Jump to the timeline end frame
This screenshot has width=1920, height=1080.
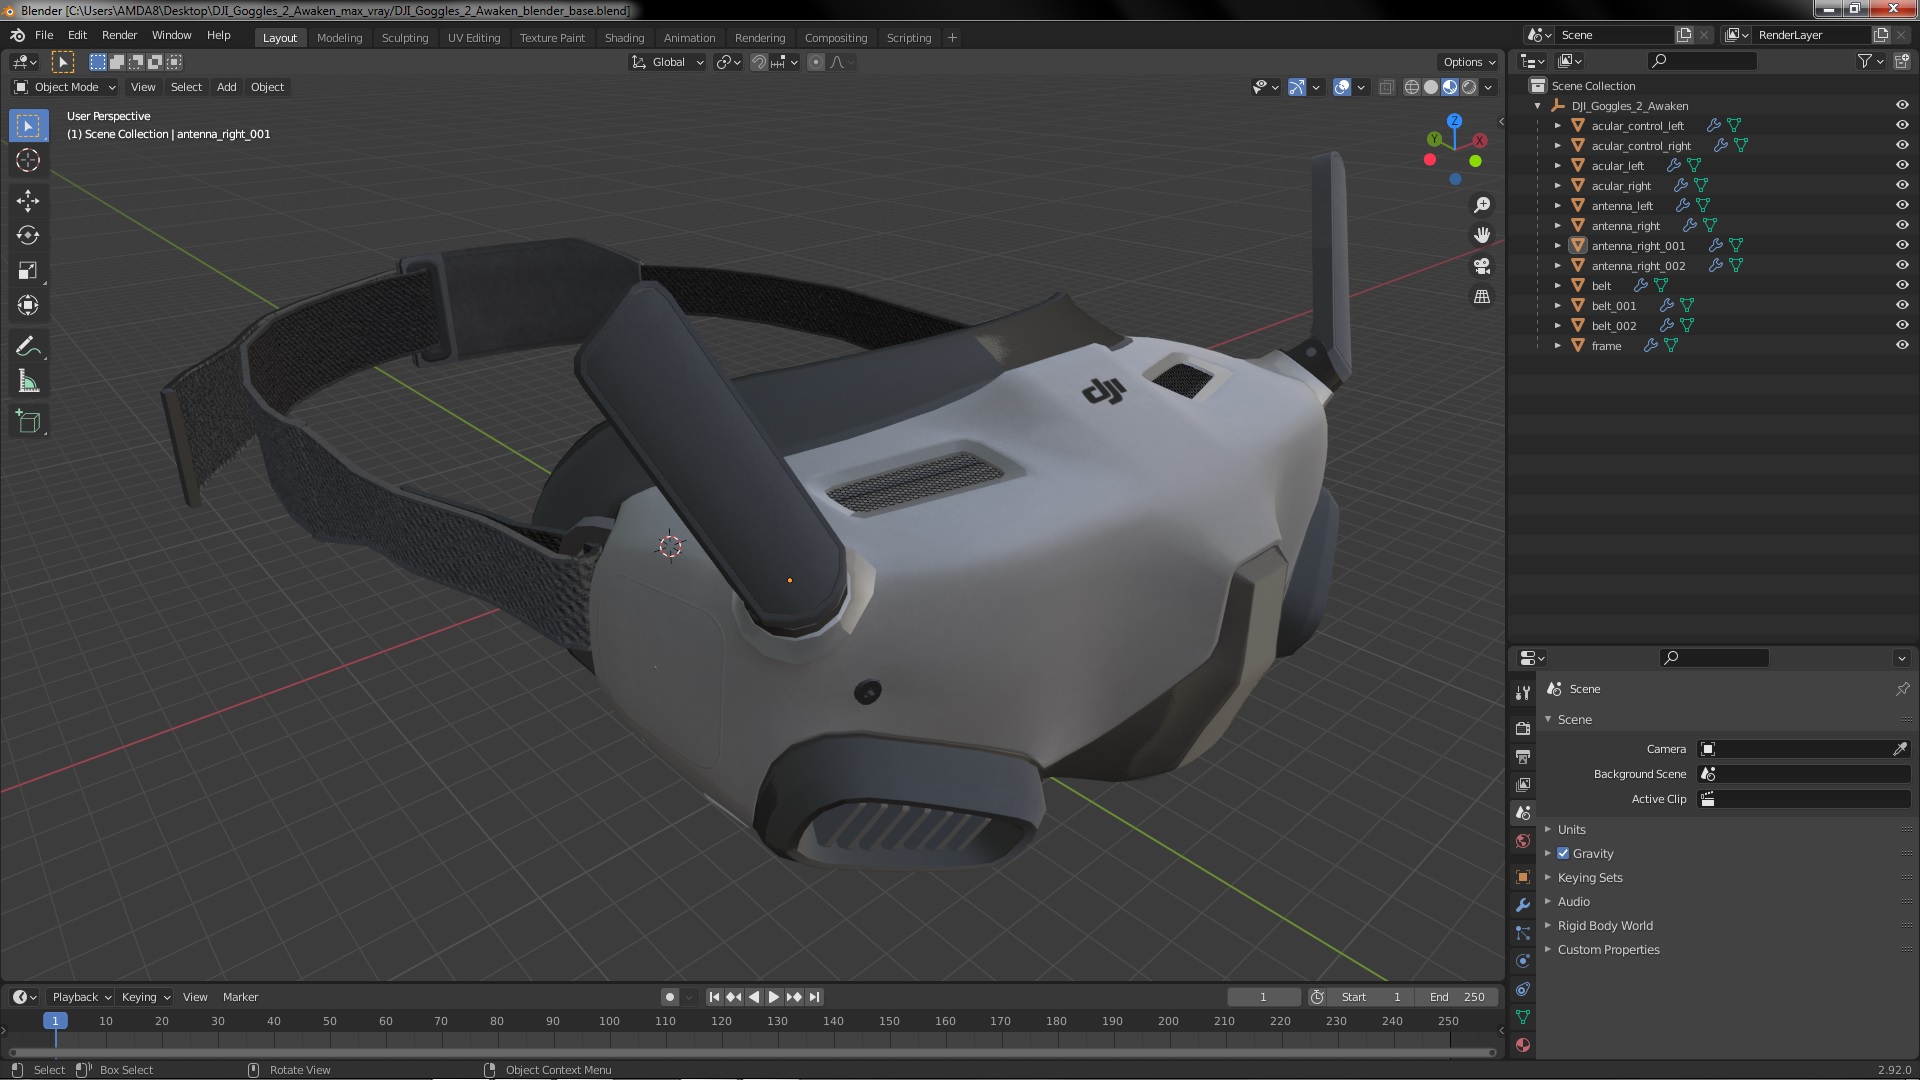(x=814, y=997)
